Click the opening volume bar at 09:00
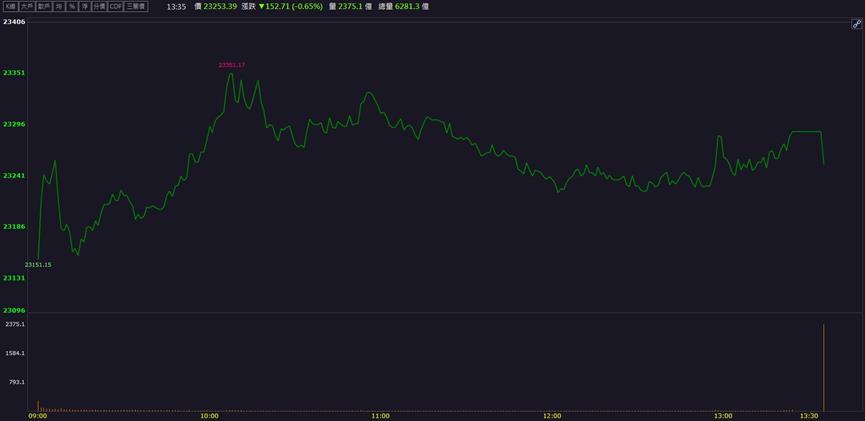The image size is (865, 421). [x=38, y=406]
